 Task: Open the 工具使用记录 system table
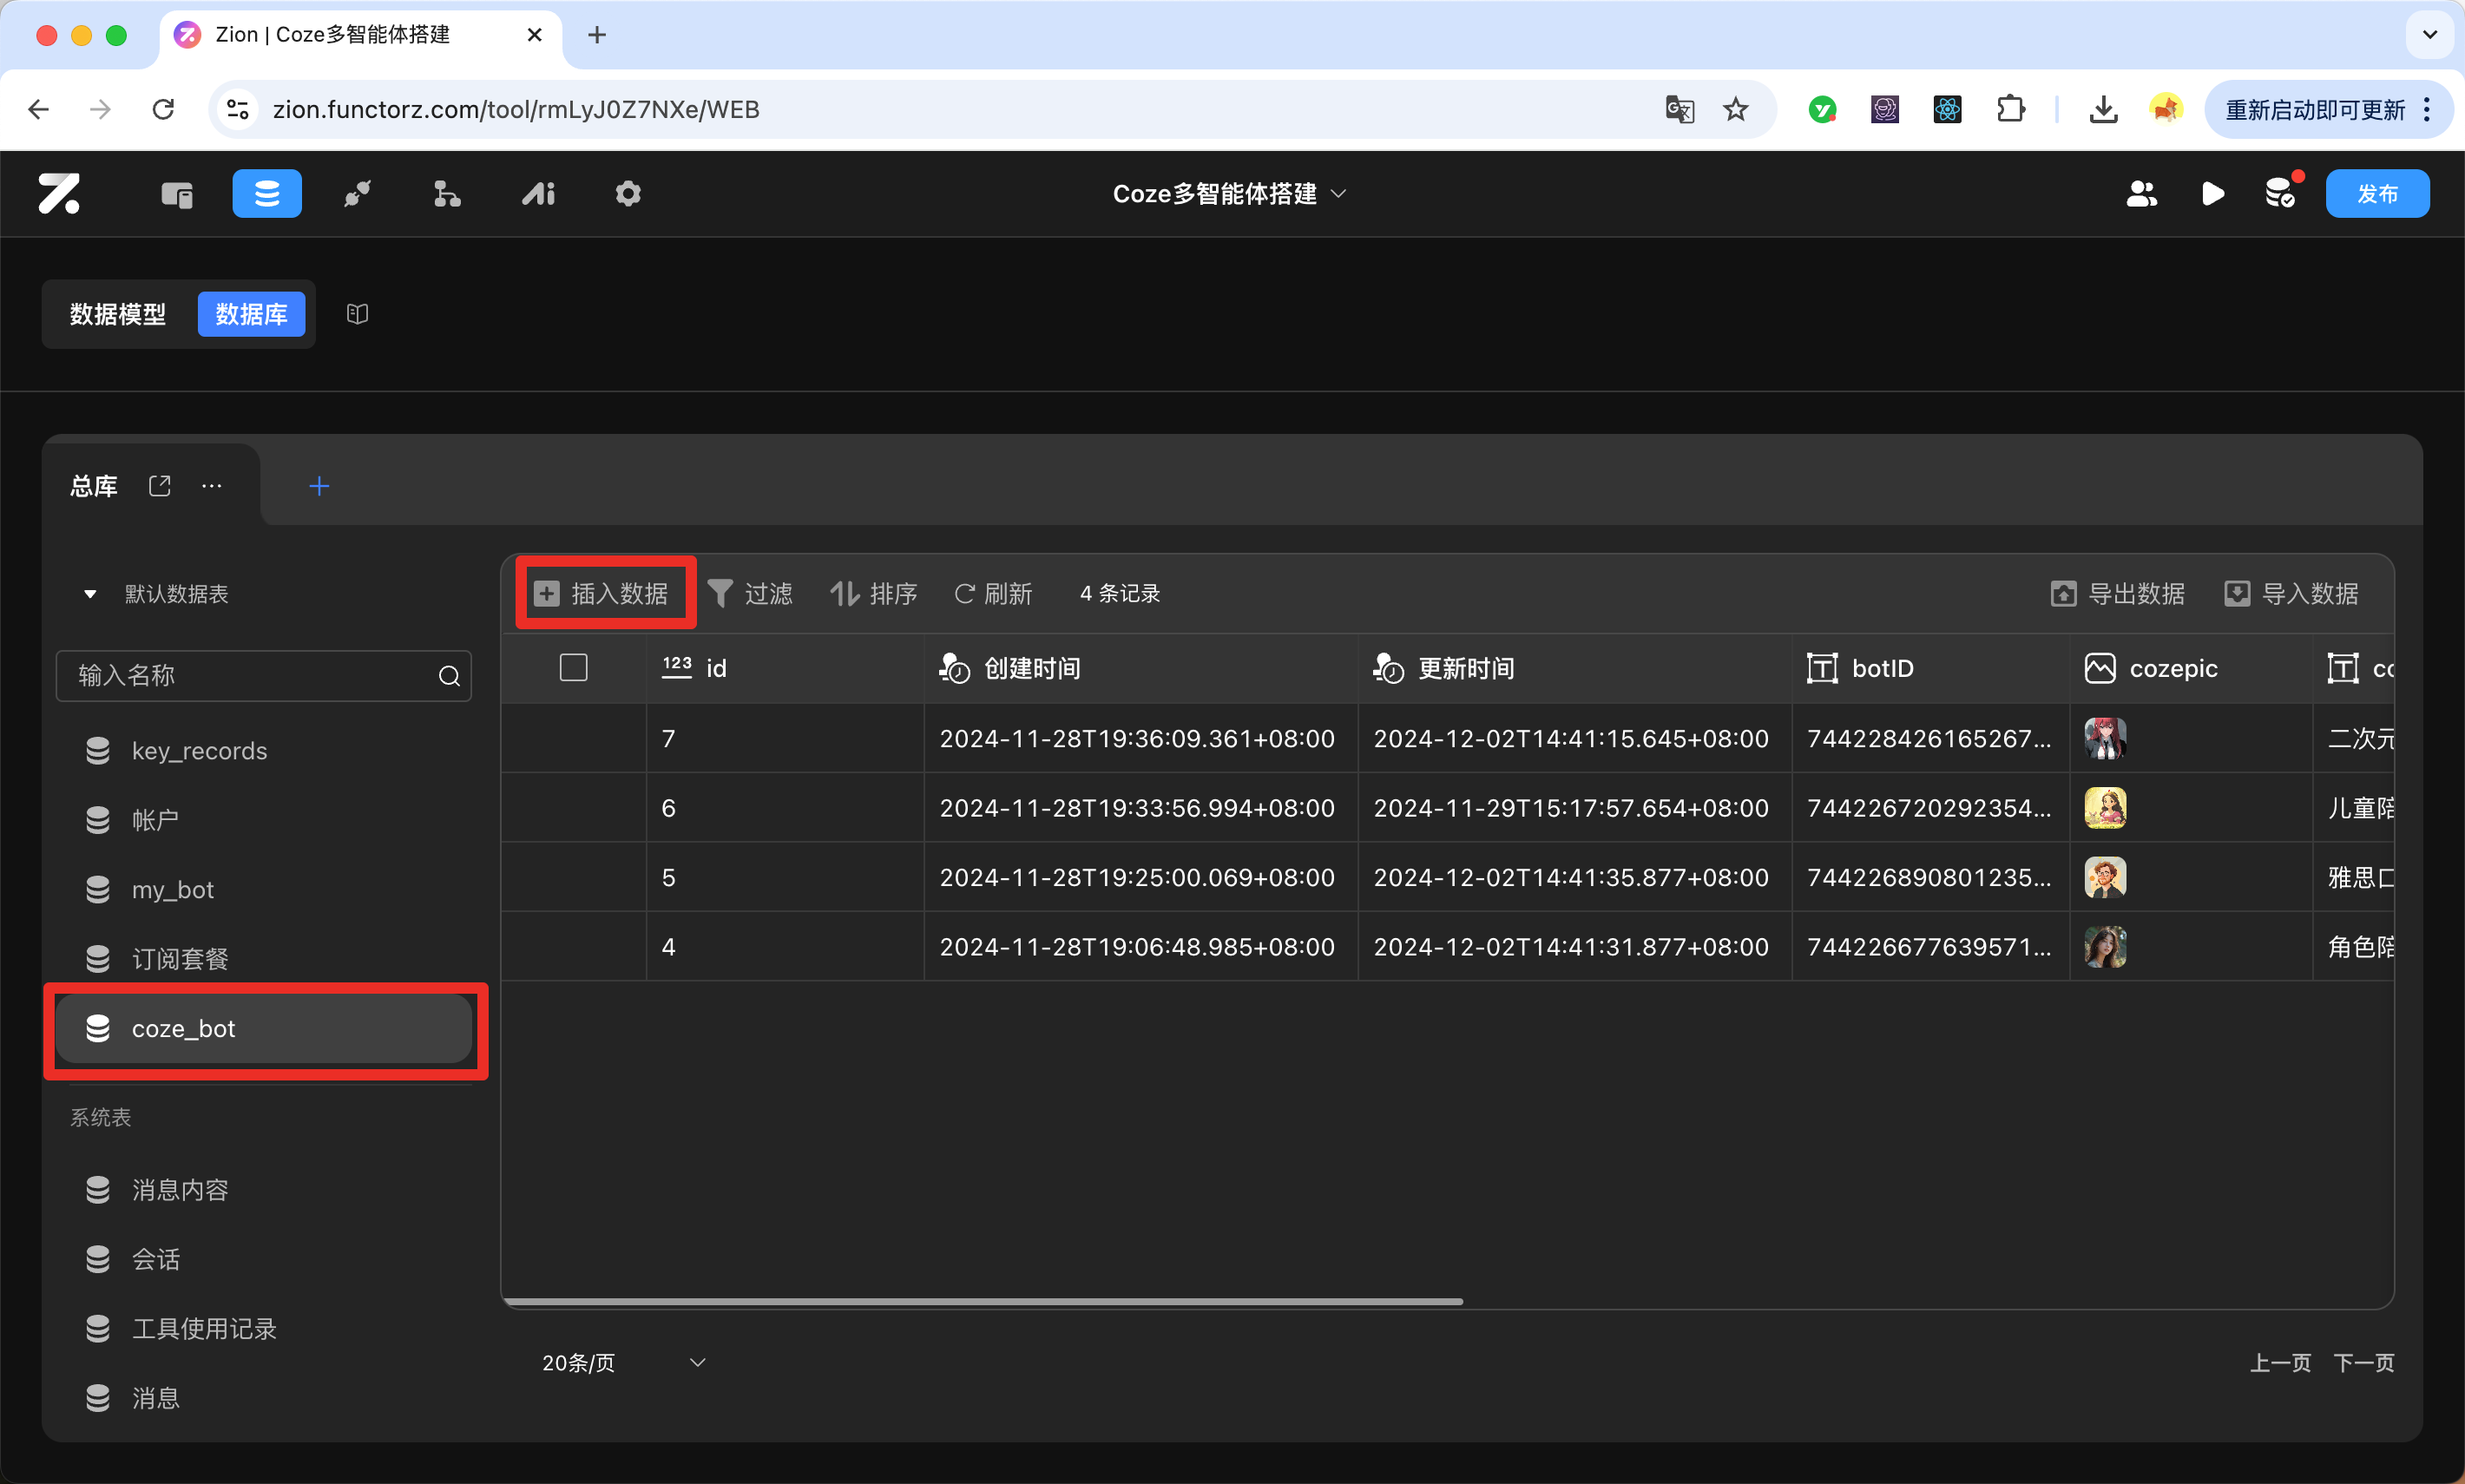coord(264,1329)
